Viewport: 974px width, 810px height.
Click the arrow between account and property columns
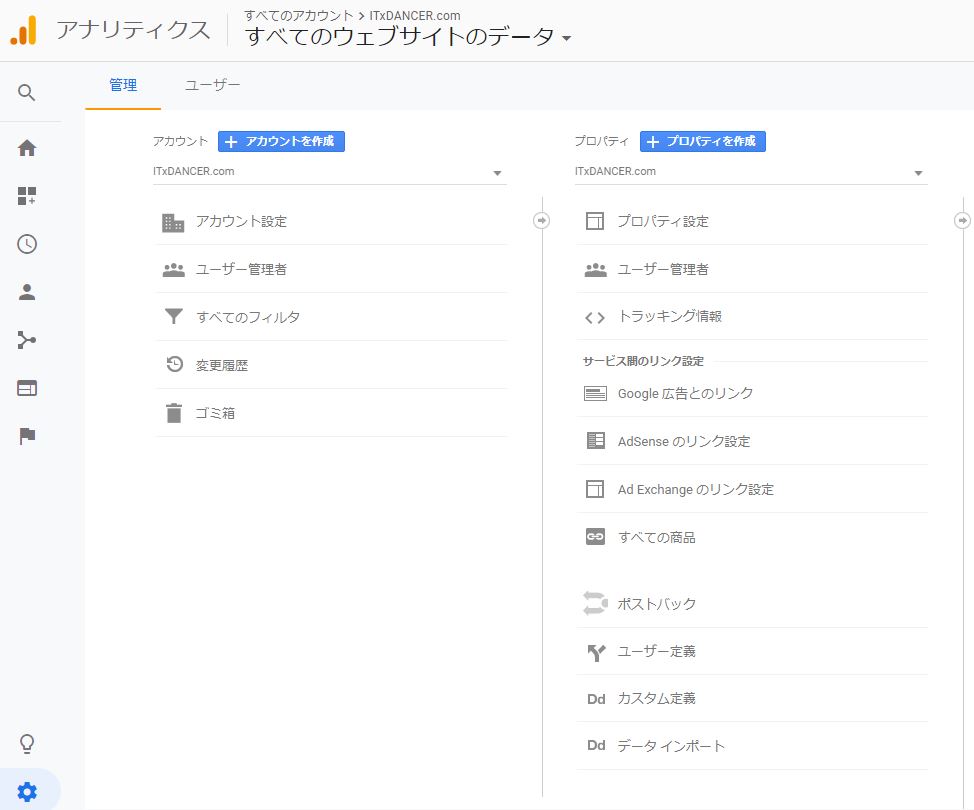coord(541,220)
